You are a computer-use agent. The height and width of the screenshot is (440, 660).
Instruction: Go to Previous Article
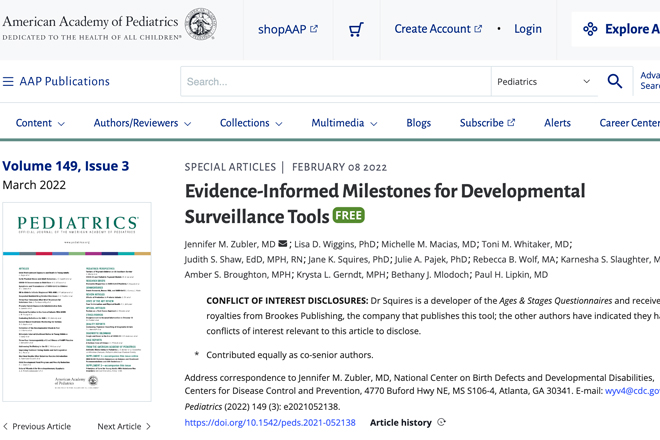coord(37,427)
